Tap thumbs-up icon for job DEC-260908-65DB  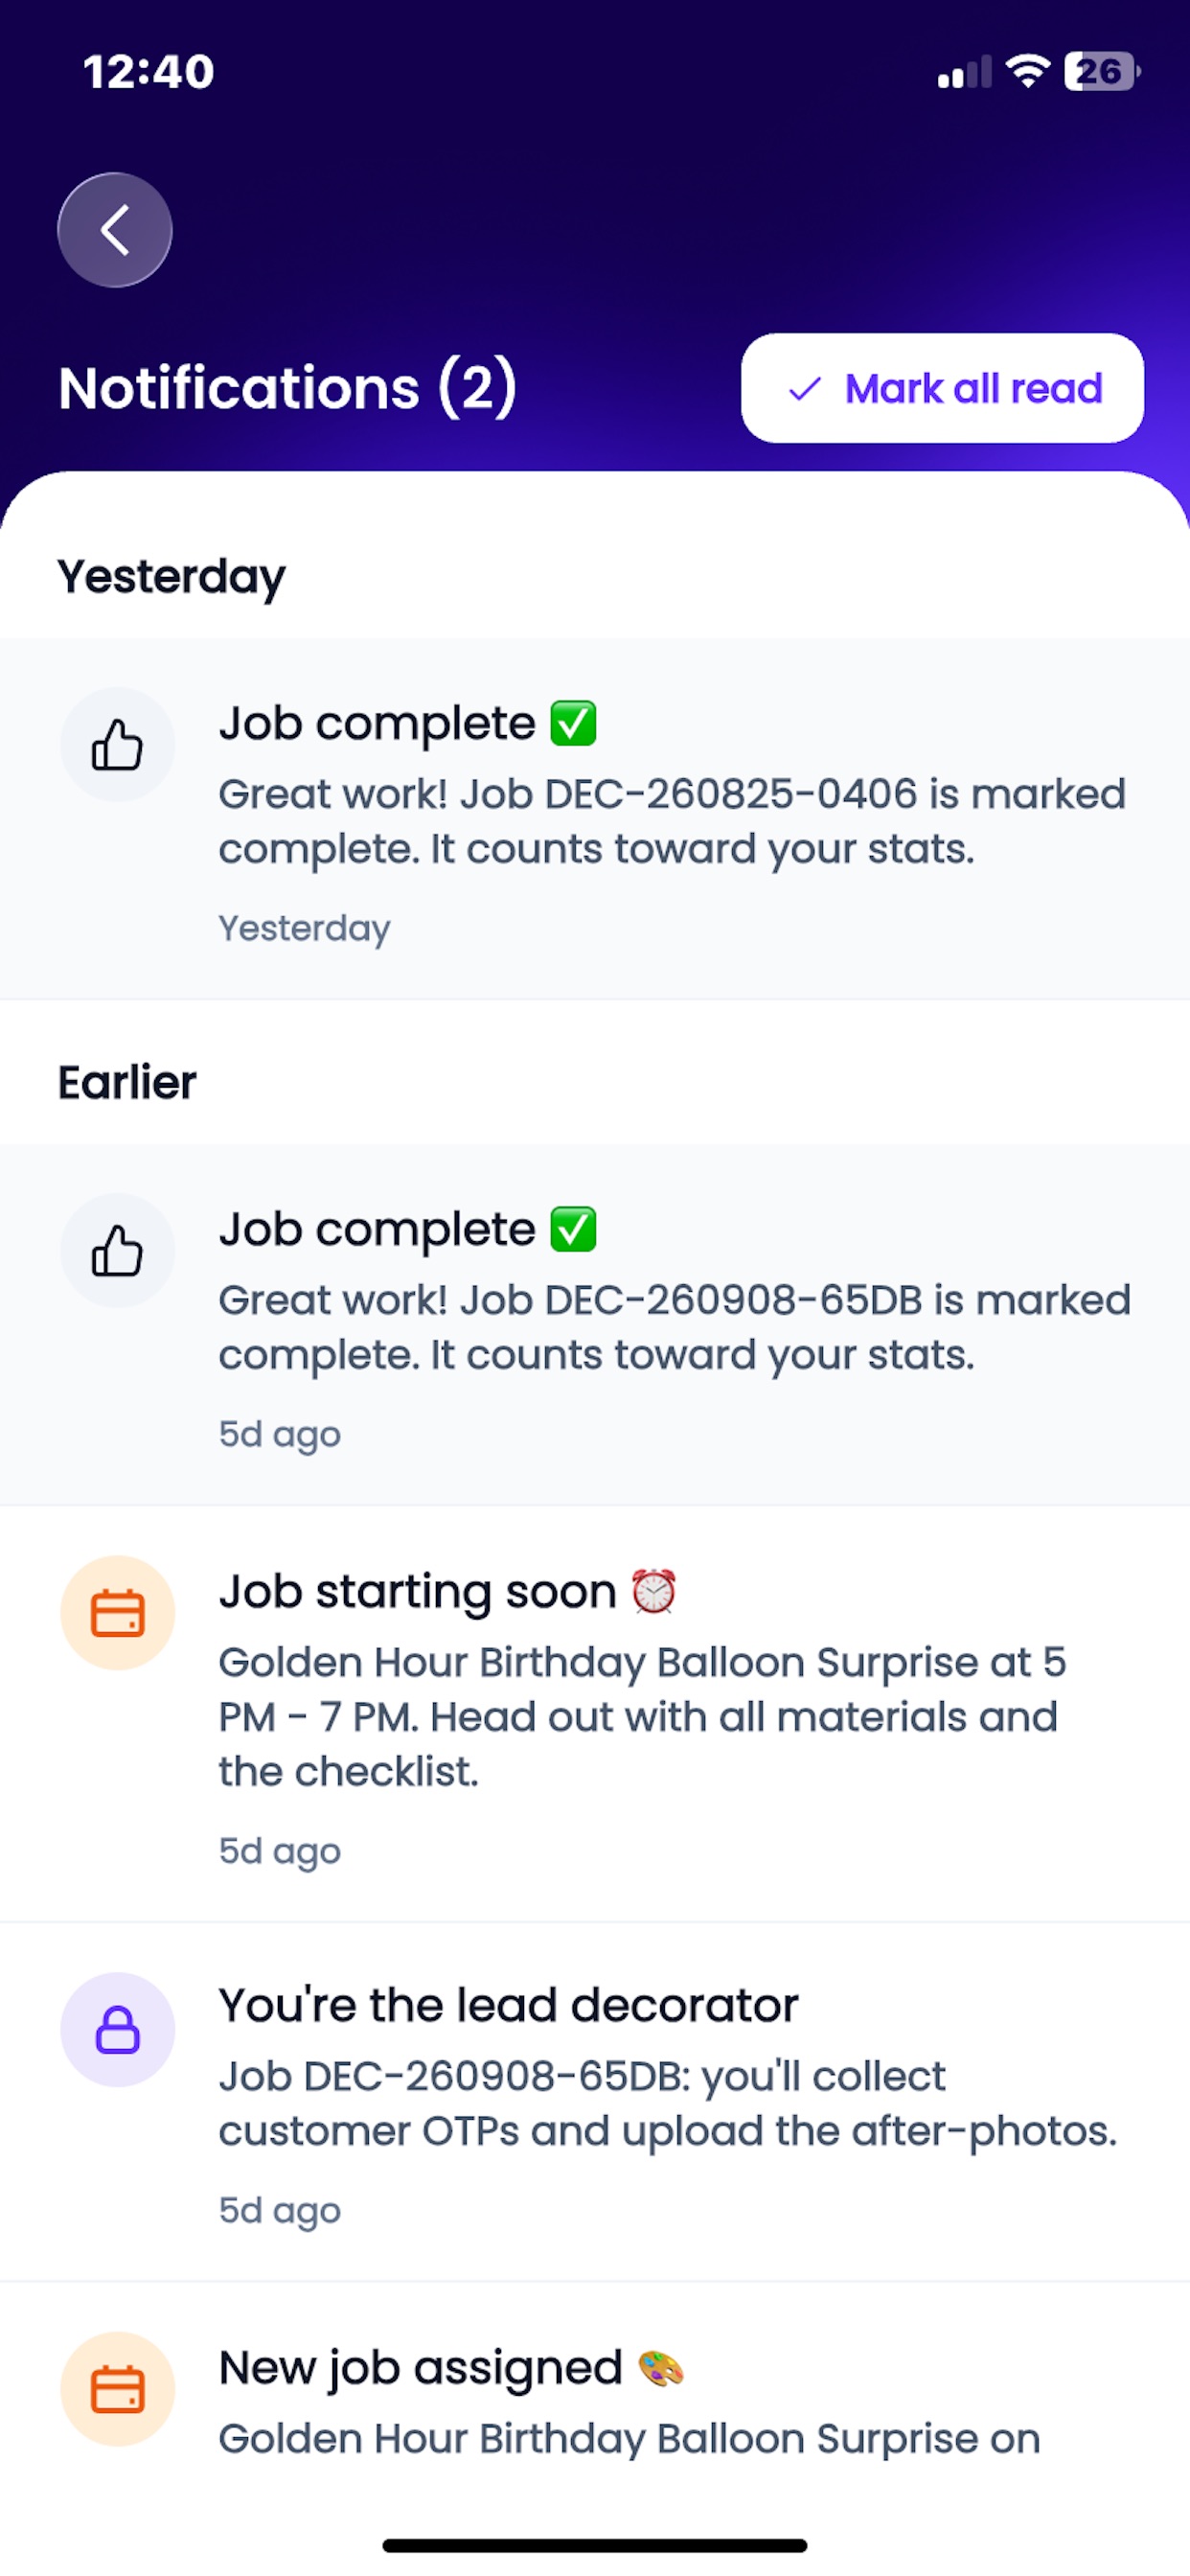[x=118, y=1251]
